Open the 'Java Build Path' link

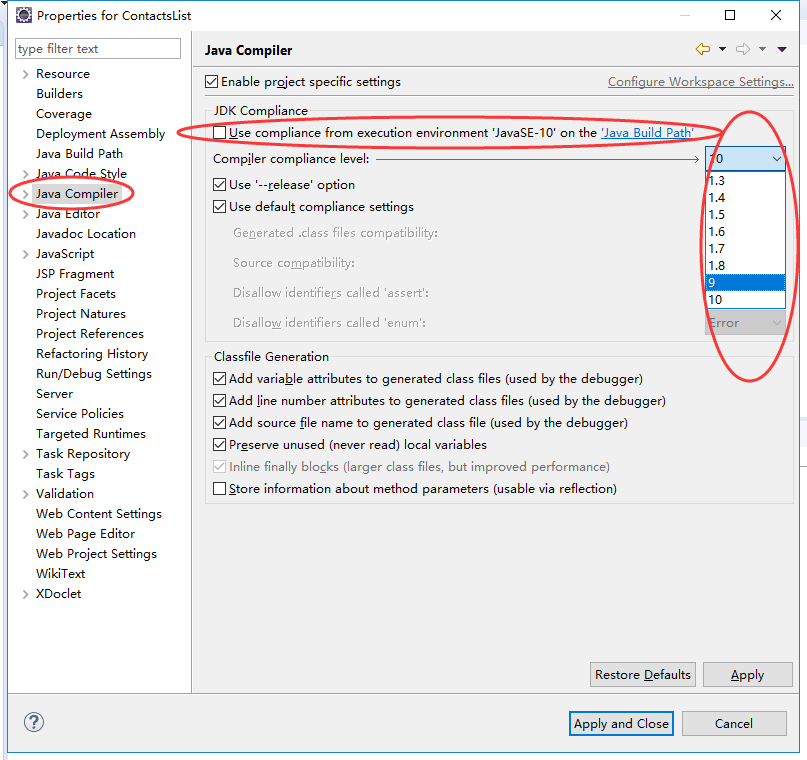coord(647,133)
